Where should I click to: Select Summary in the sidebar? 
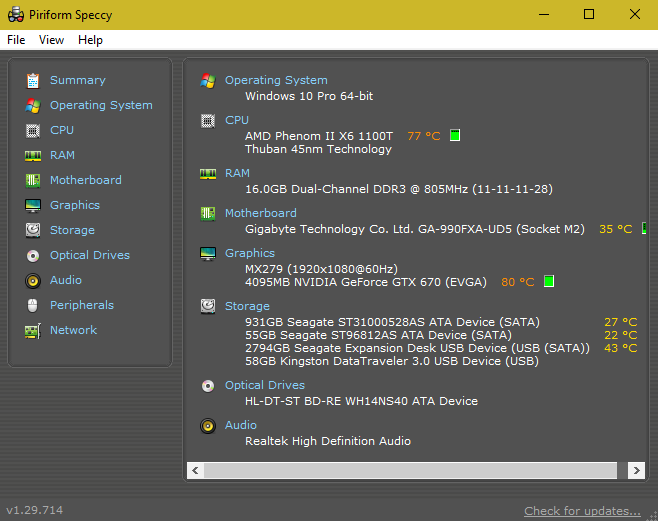point(77,80)
